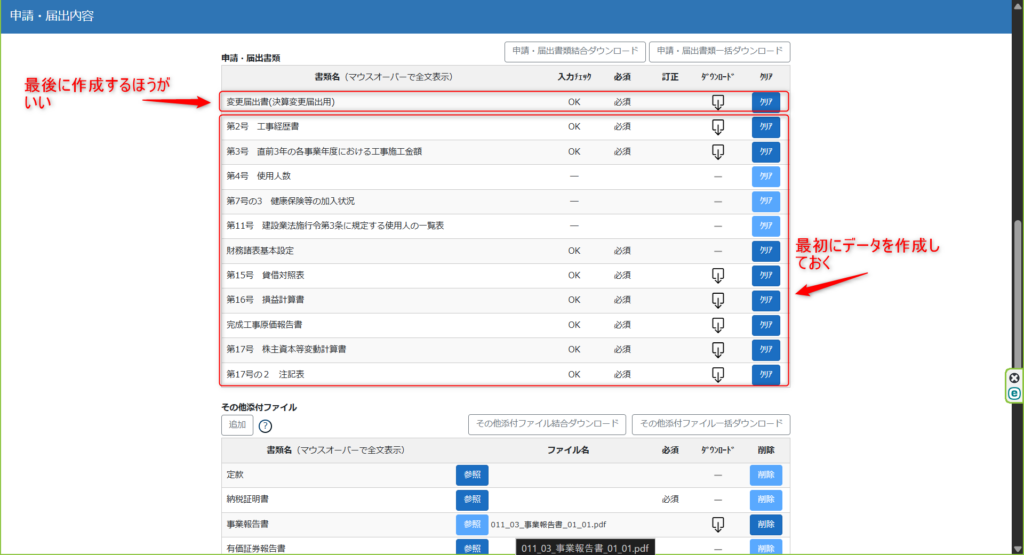The width and height of the screenshot is (1024, 555).
Task: Download 第3号 直前3年の工事施工金額 file
Action: coord(717,152)
